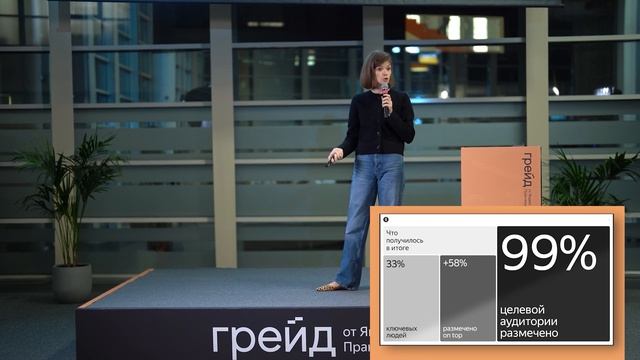Click the "33%" value in the light gray card
Viewport: 640px width, 360px height.
click(395, 264)
